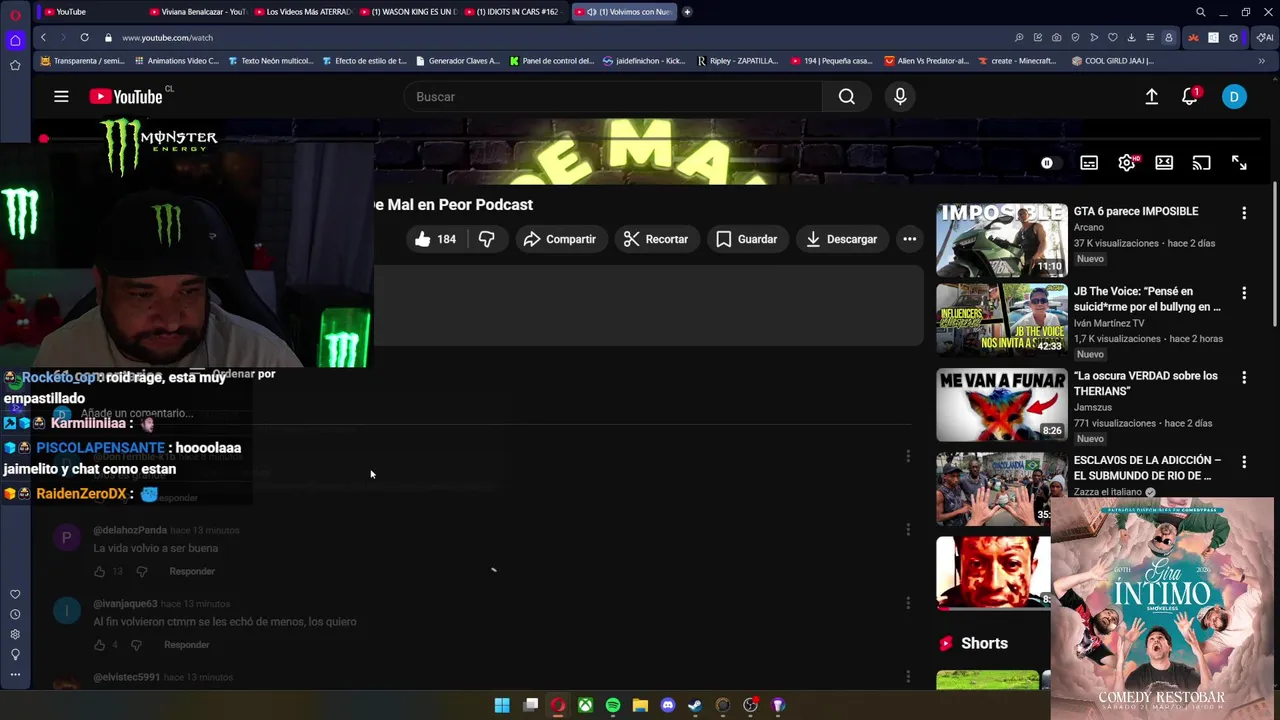Go to the YouTube home logo

point(125,97)
